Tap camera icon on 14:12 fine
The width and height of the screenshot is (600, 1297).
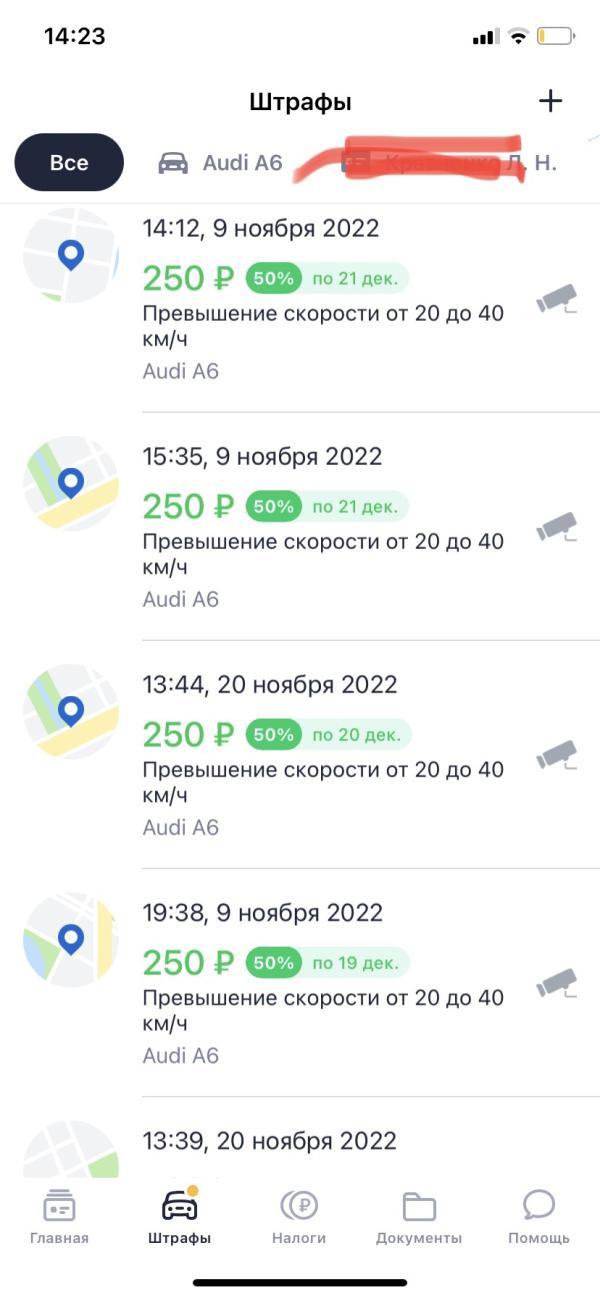pos(557,298)
